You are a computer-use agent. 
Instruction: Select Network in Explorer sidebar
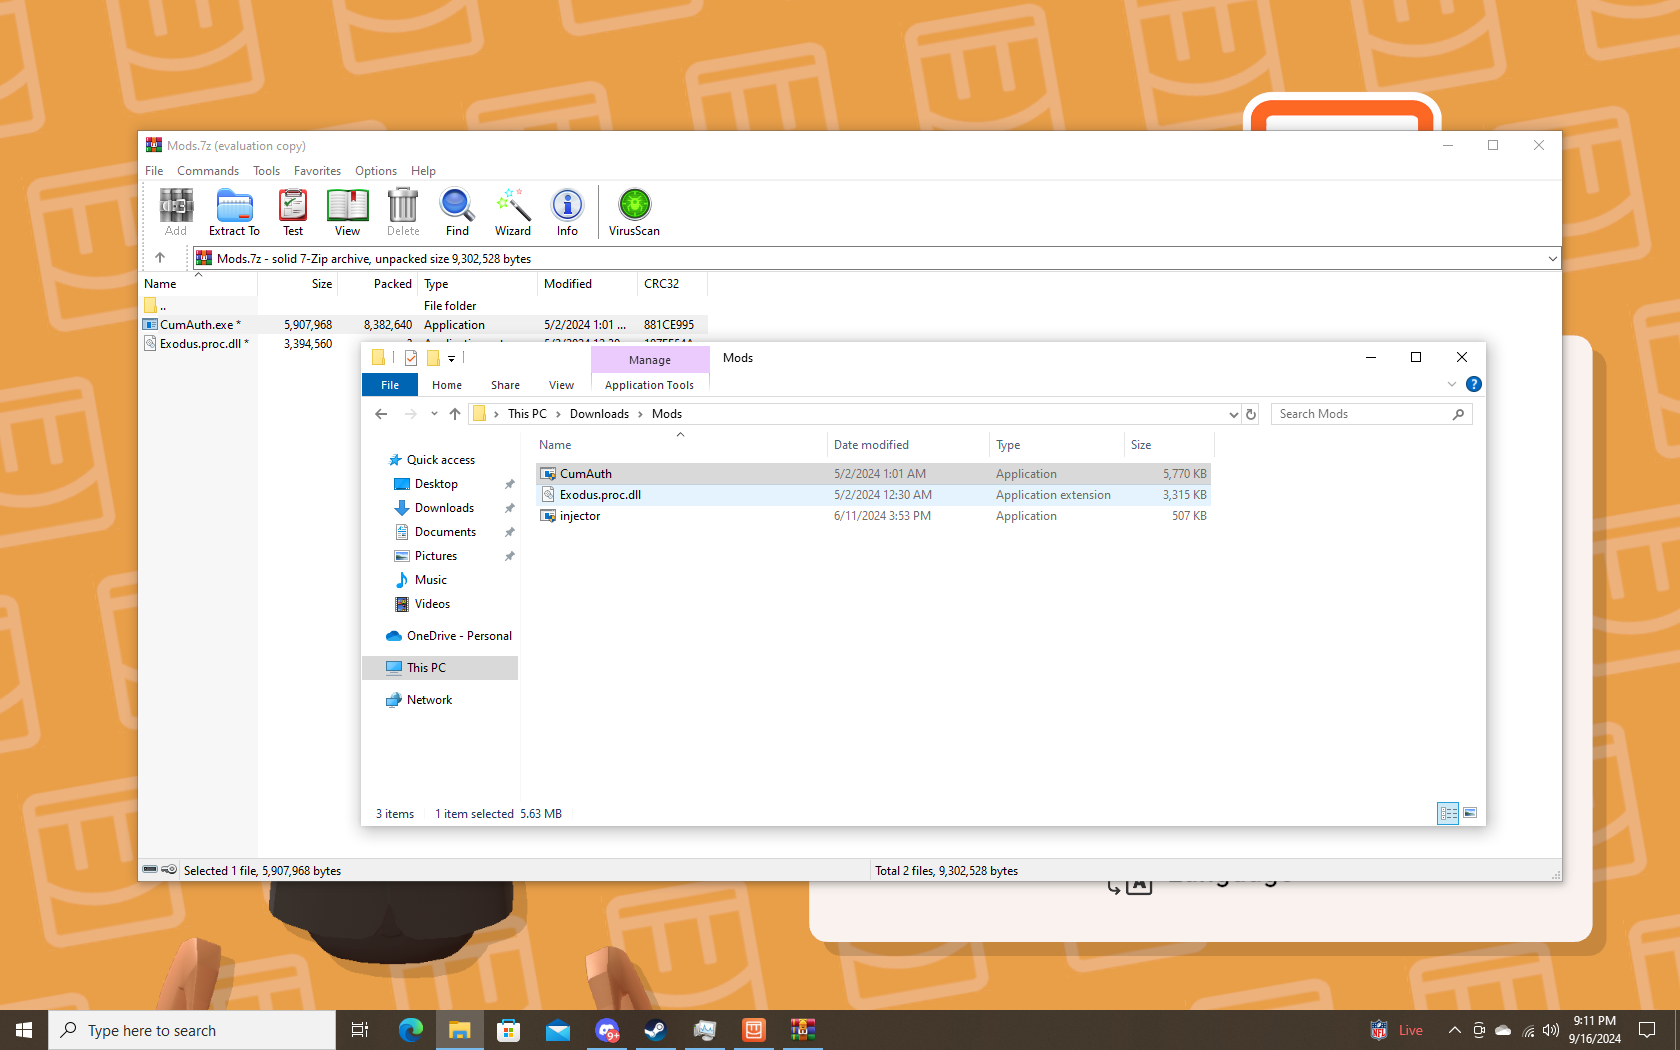pos(429,700)
